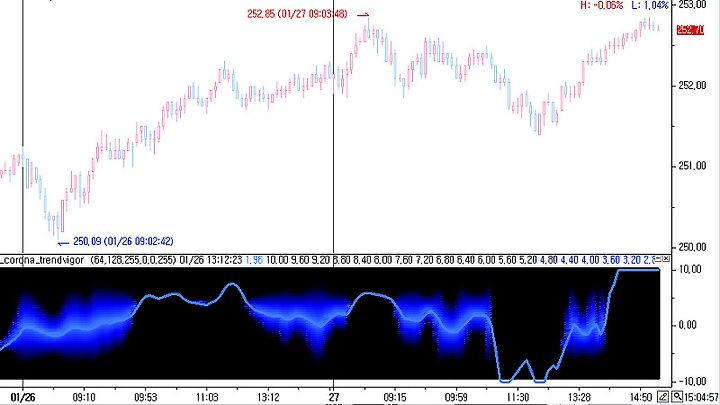The height and width of the screenshot is (405, 720).
Task: Click the indicator name cordna_trendvigor
Action: pyautogui.click(x=43, y=260)
